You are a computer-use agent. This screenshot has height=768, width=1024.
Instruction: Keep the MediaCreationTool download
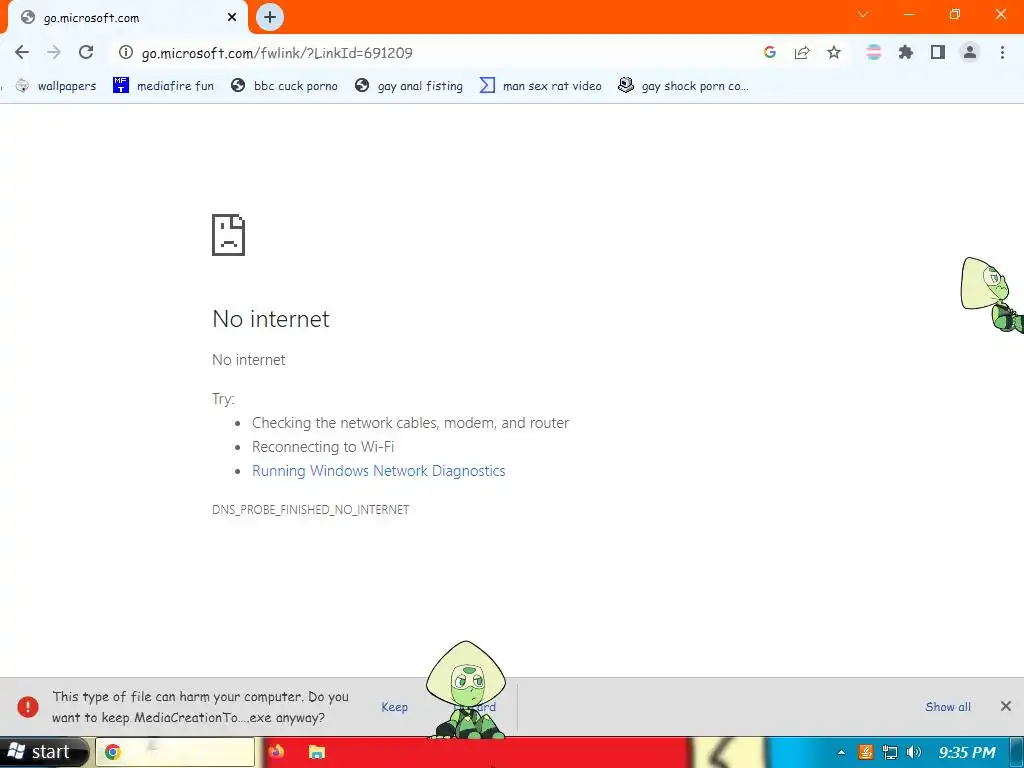[394, 707]
